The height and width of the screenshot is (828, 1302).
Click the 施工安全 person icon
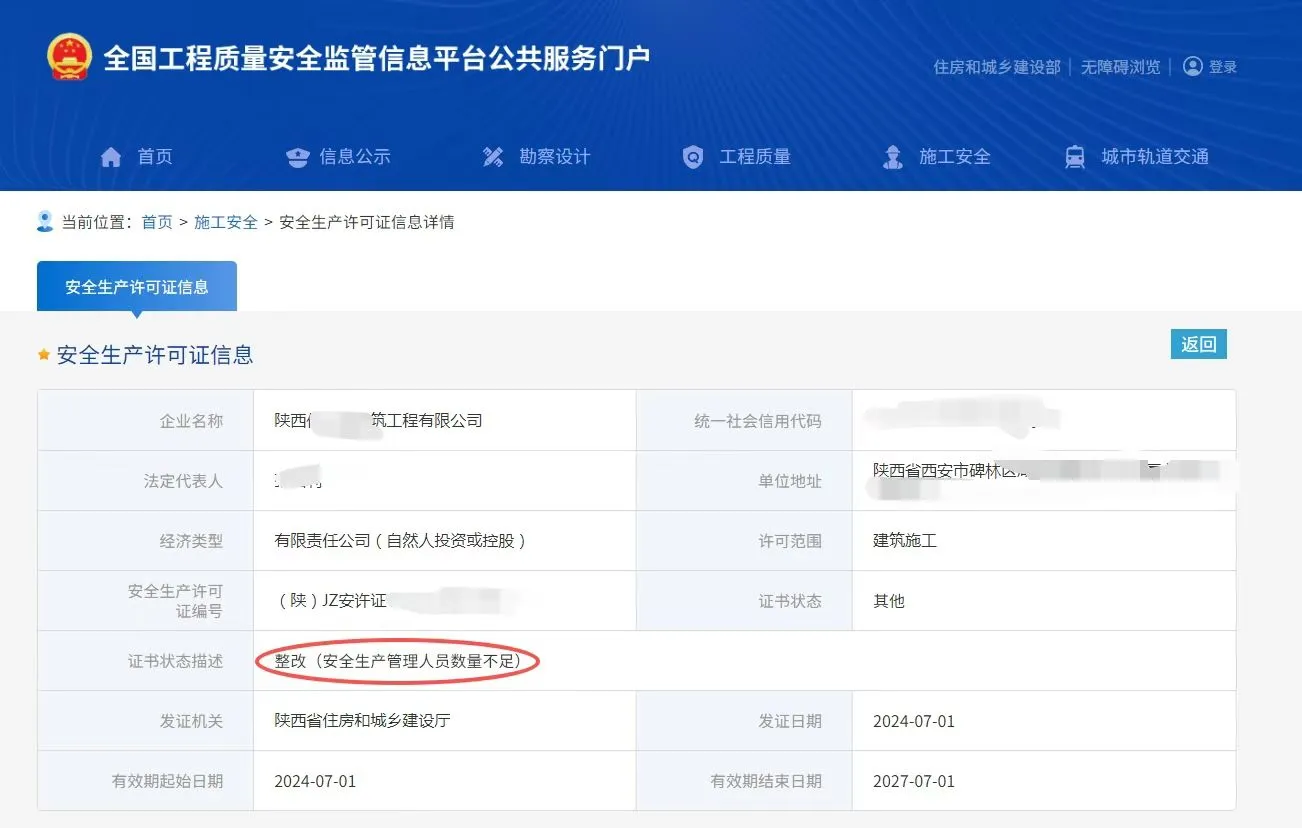tap(891, 156)
